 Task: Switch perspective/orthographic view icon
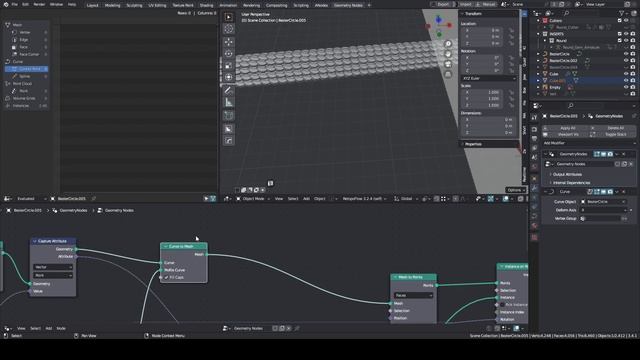[x=448, y=74]
